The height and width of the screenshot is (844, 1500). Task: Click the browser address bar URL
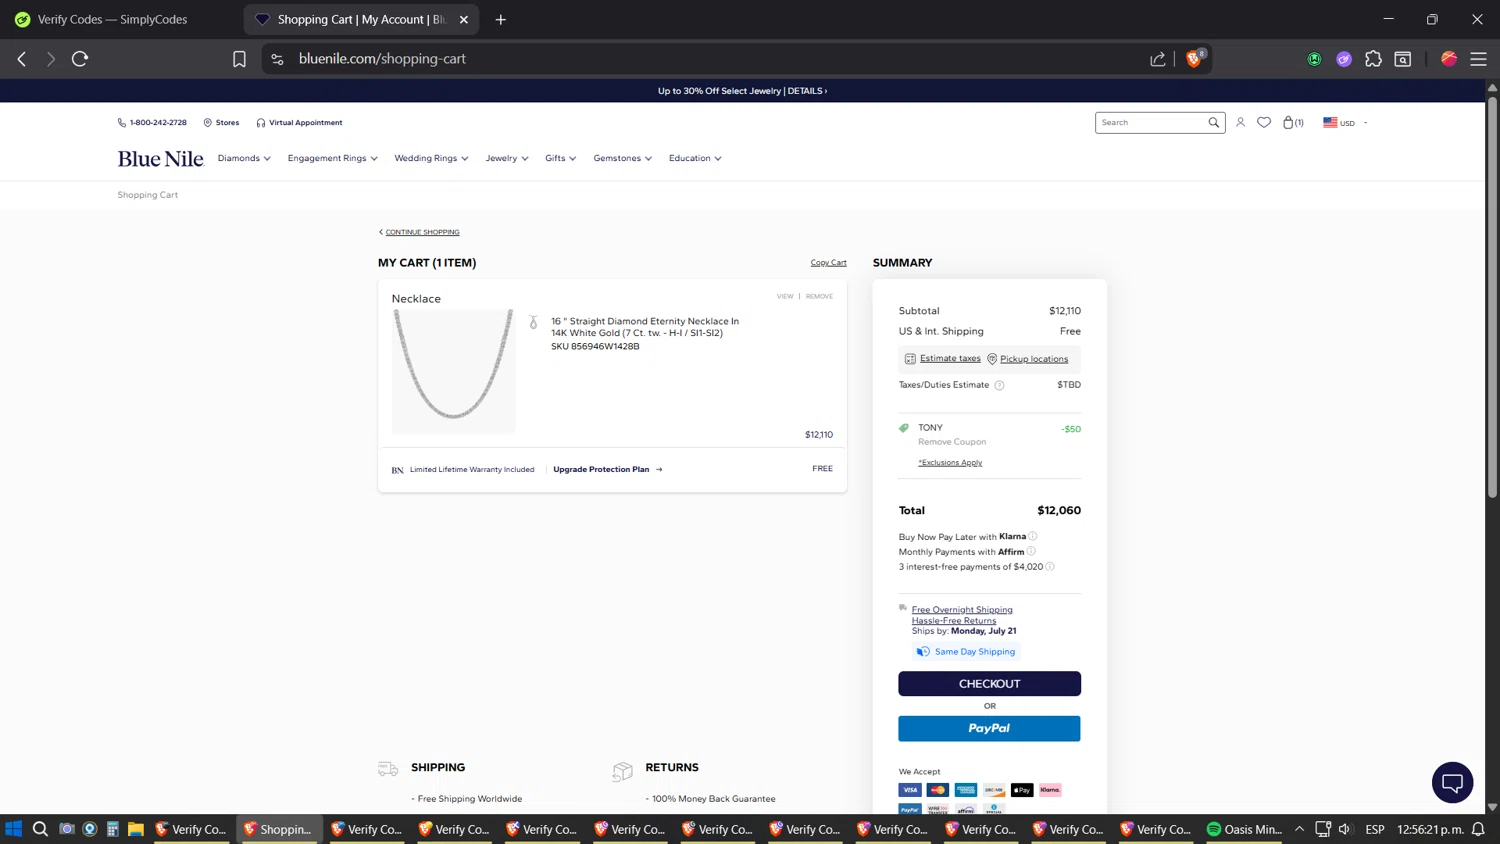pos(382,59)
